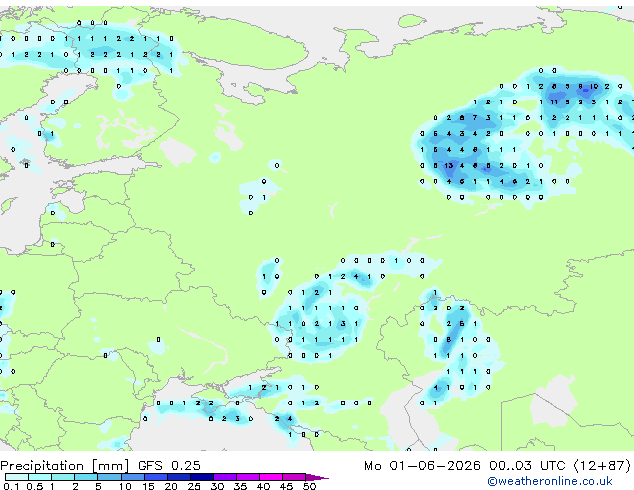Click the 40–45 mm magenta legend swatch
The image size is (634, 490).
click(271, 477)
